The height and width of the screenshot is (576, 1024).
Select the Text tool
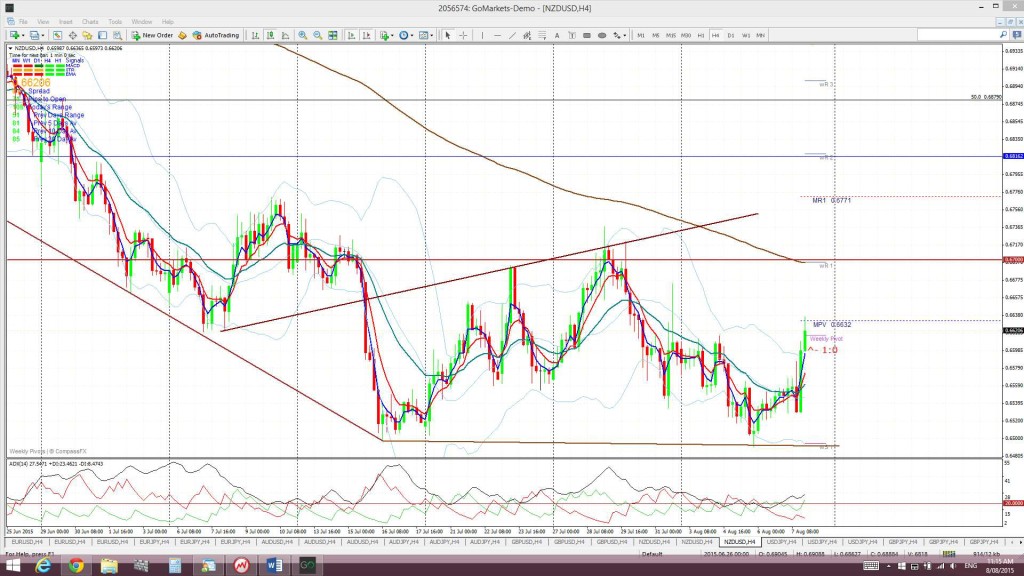(557, 35)
